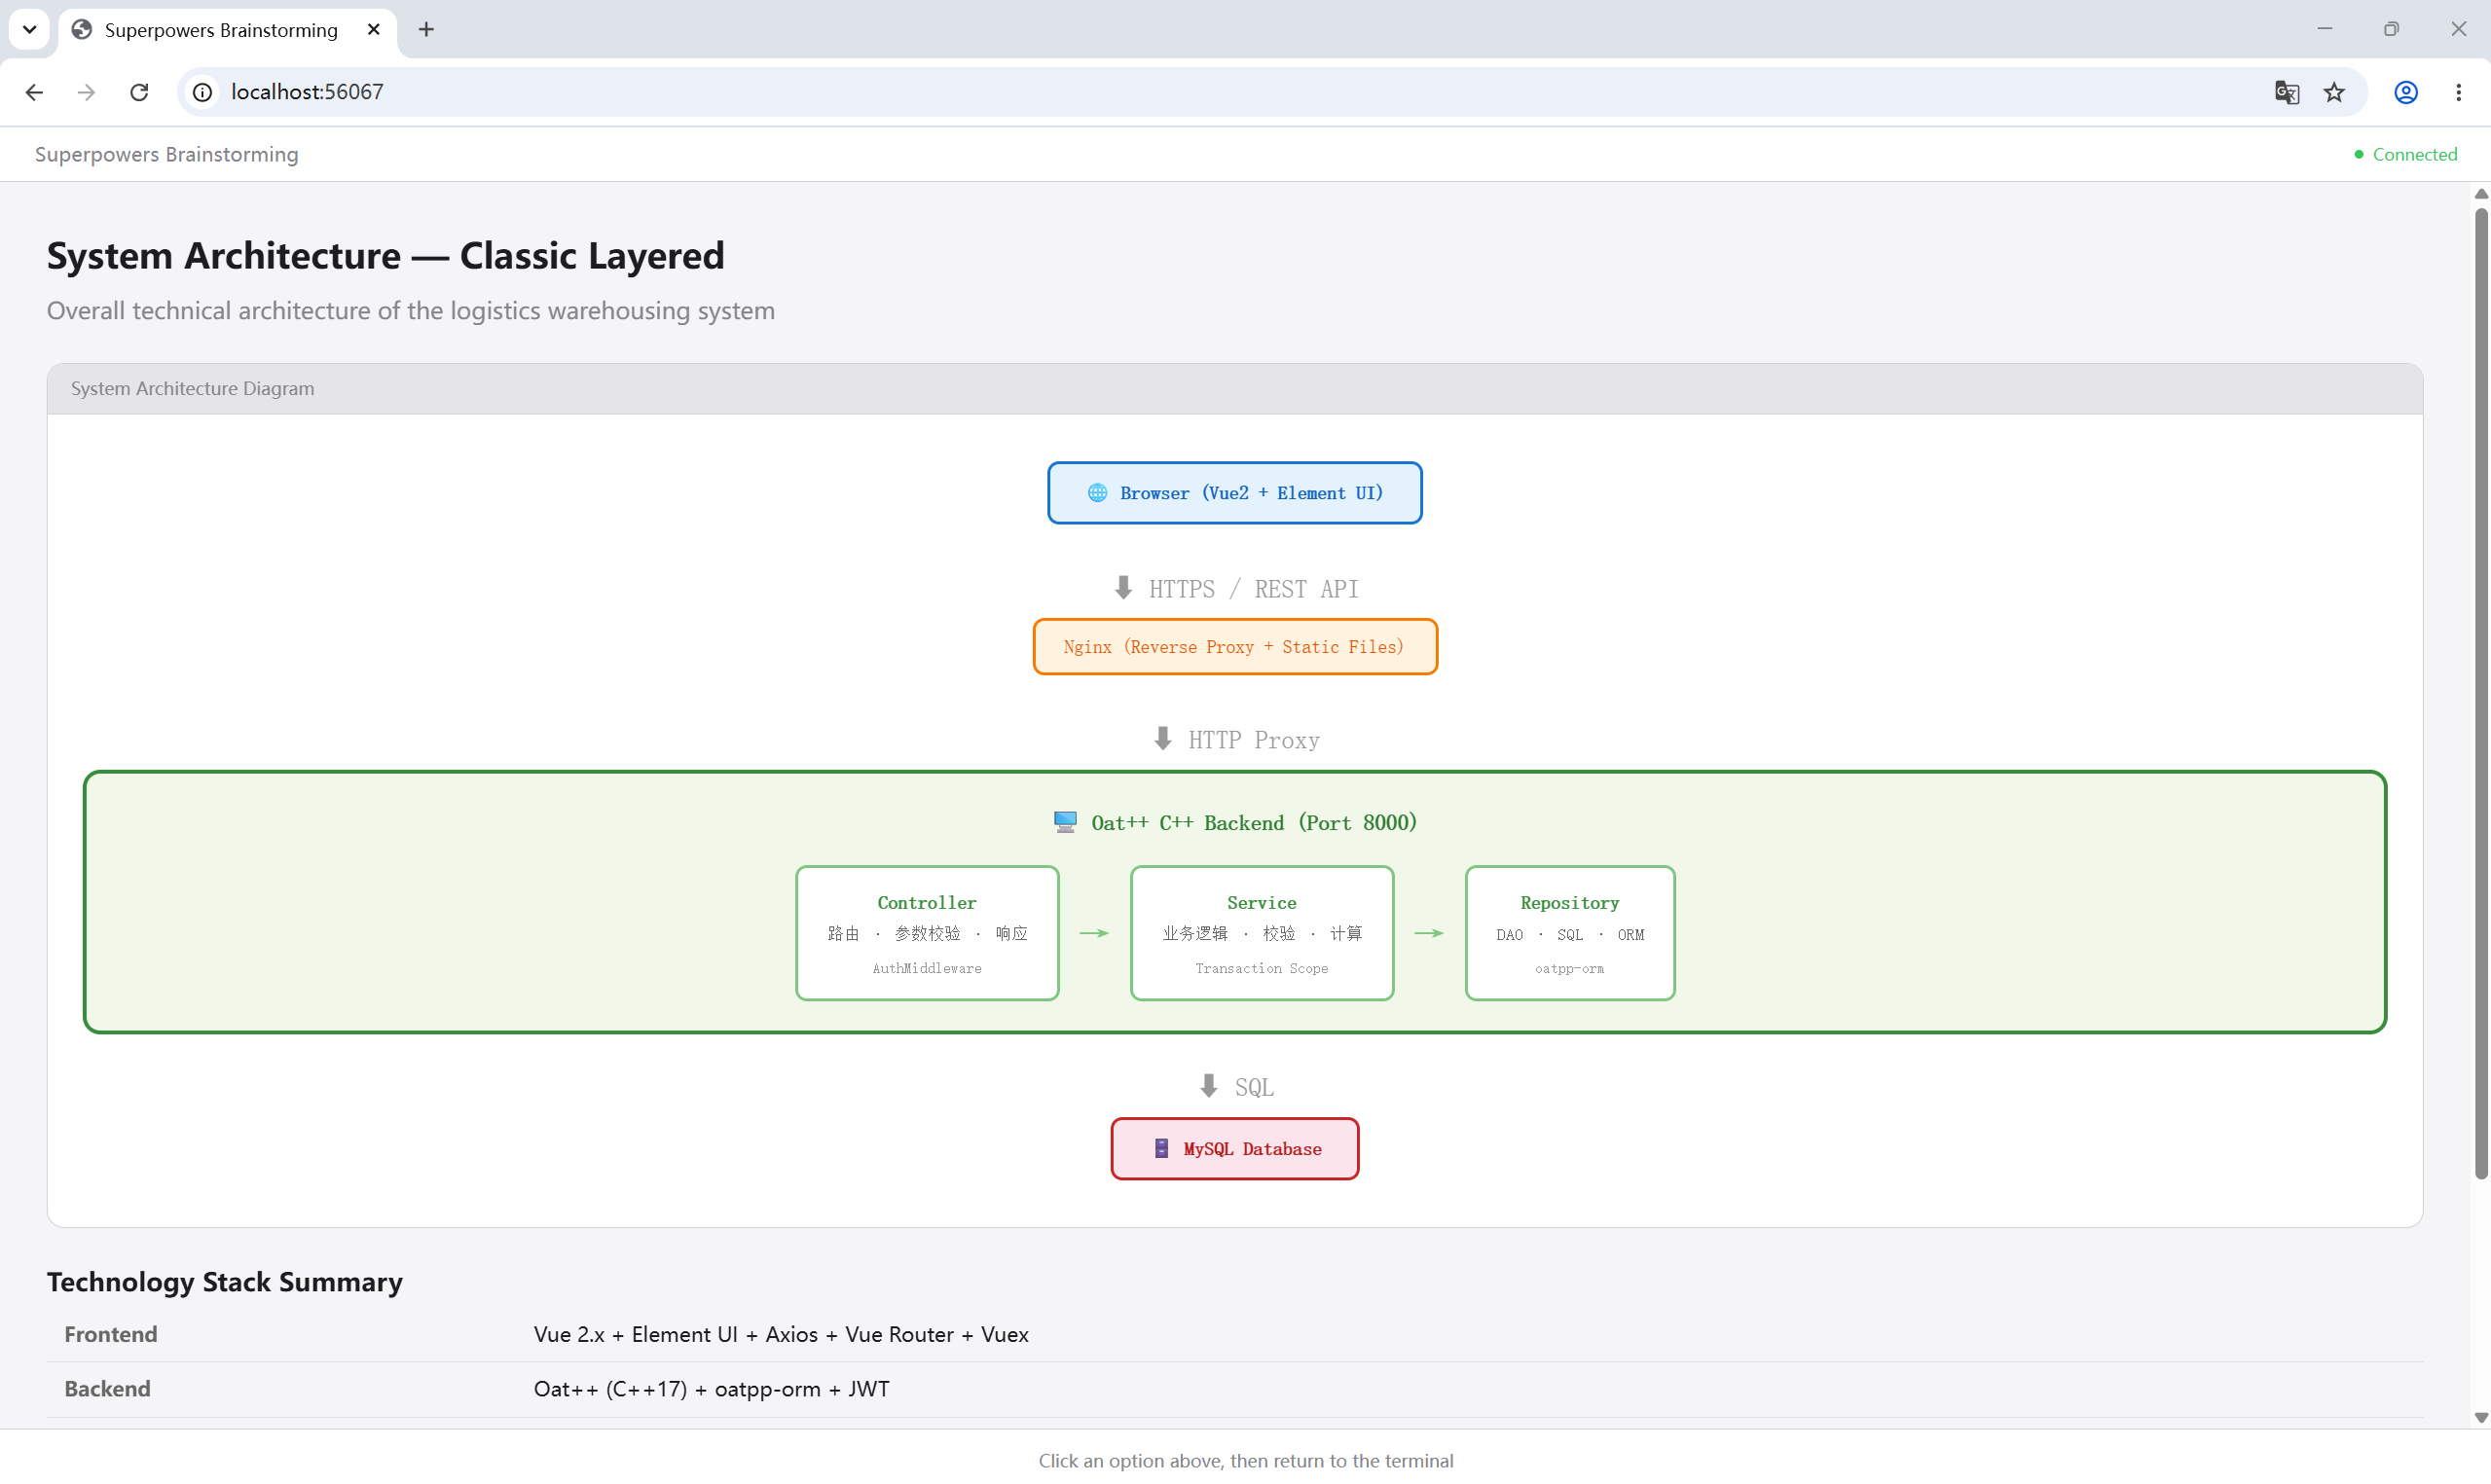
Task: Click the System Architecture Diagram panel header
Action: 1235,389
